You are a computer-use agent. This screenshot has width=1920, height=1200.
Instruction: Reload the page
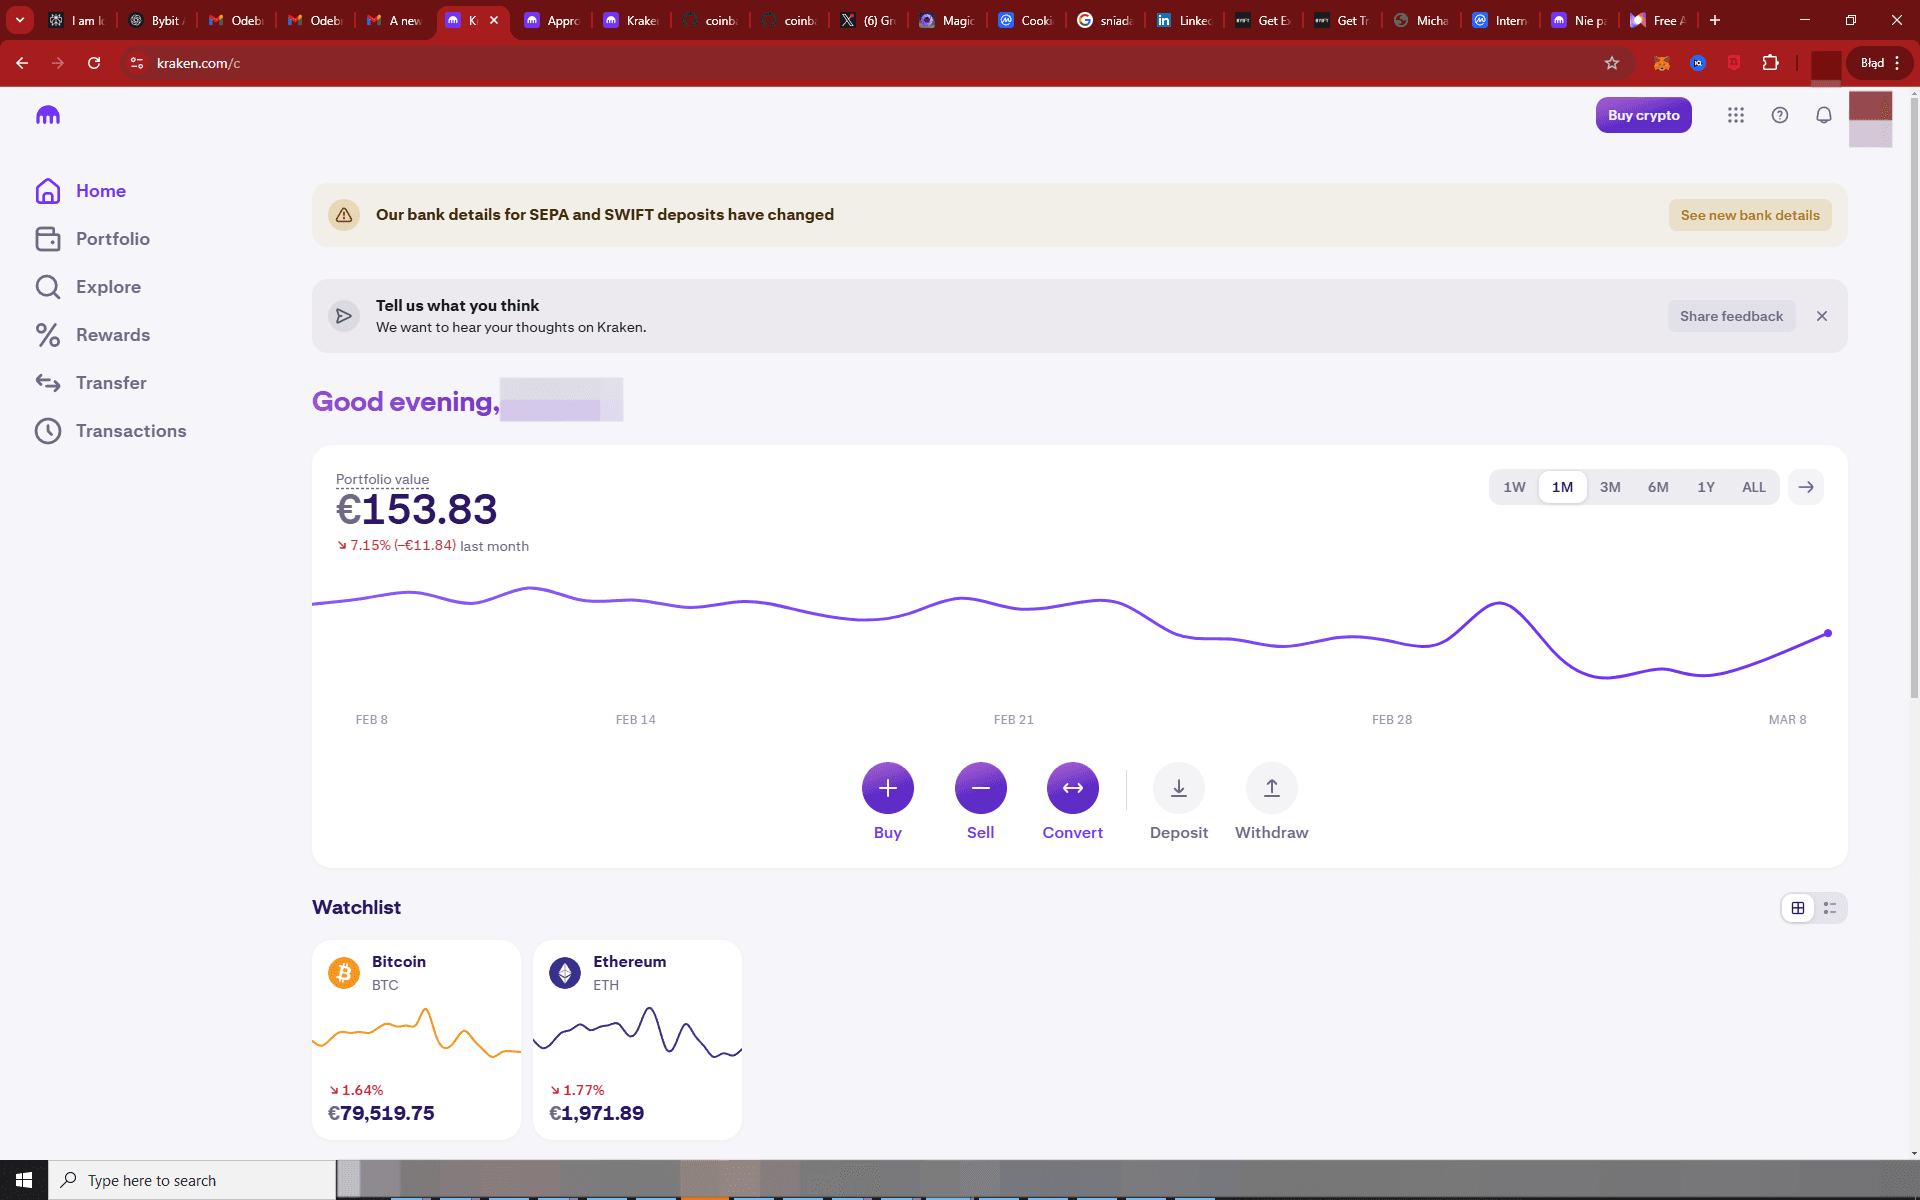click(x=94, y=63)
